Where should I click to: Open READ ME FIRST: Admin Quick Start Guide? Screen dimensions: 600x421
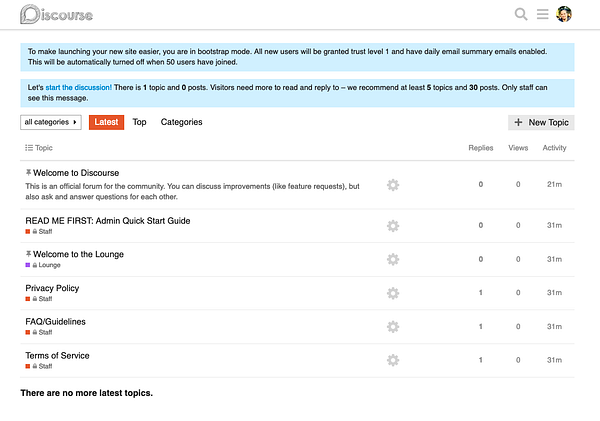tap(108, 220)
